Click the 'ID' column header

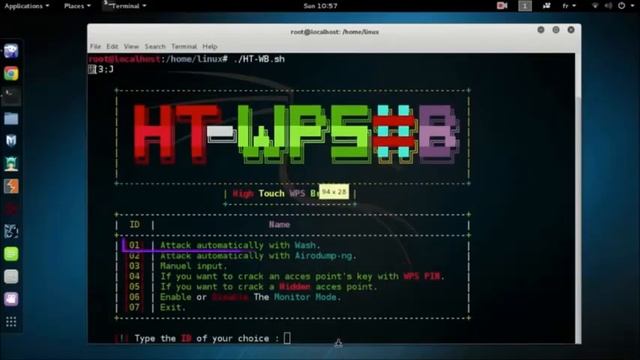tap(134, 224)
